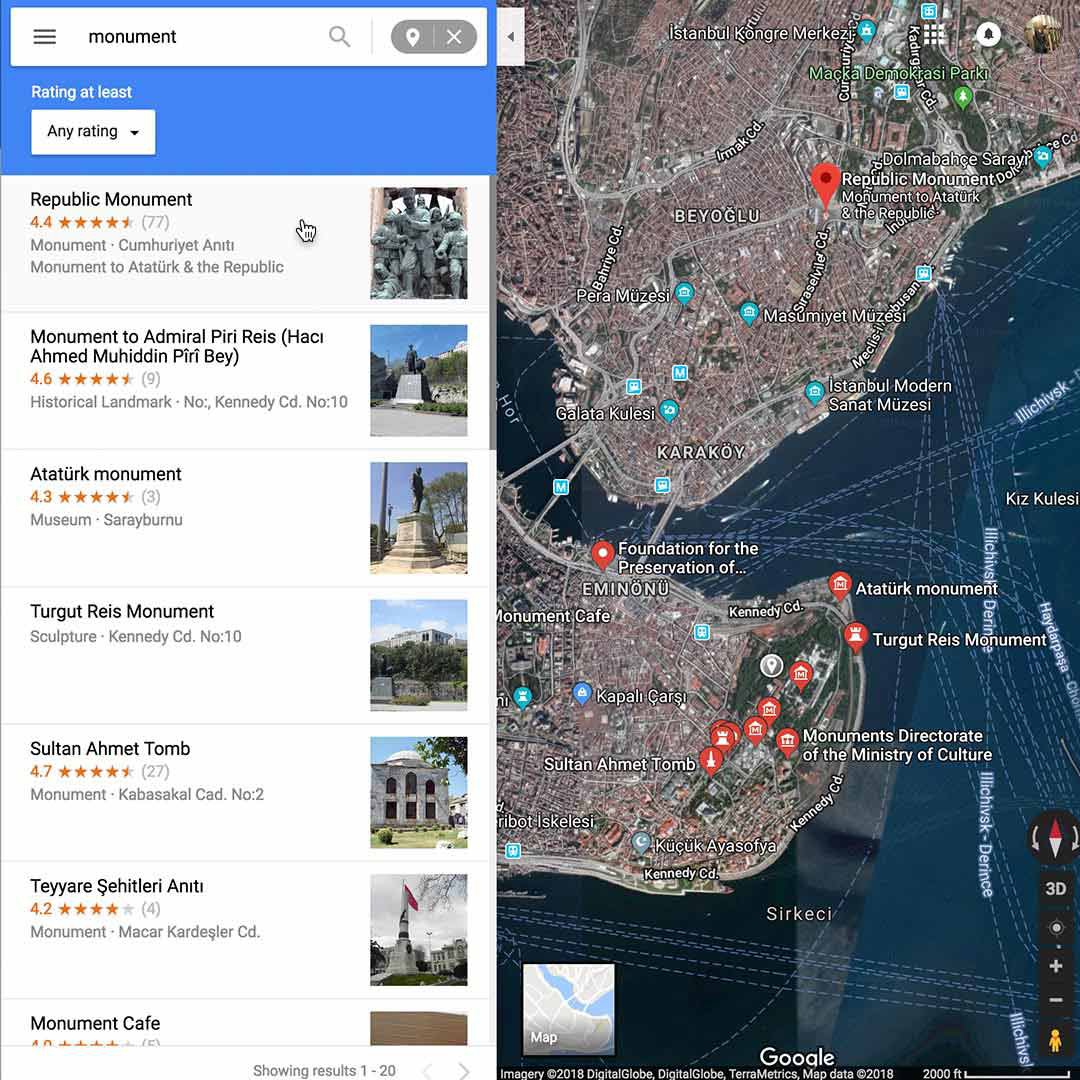
Task: Click the "Showing results 1 - 20" text
Action: [x=324, y=1070]
